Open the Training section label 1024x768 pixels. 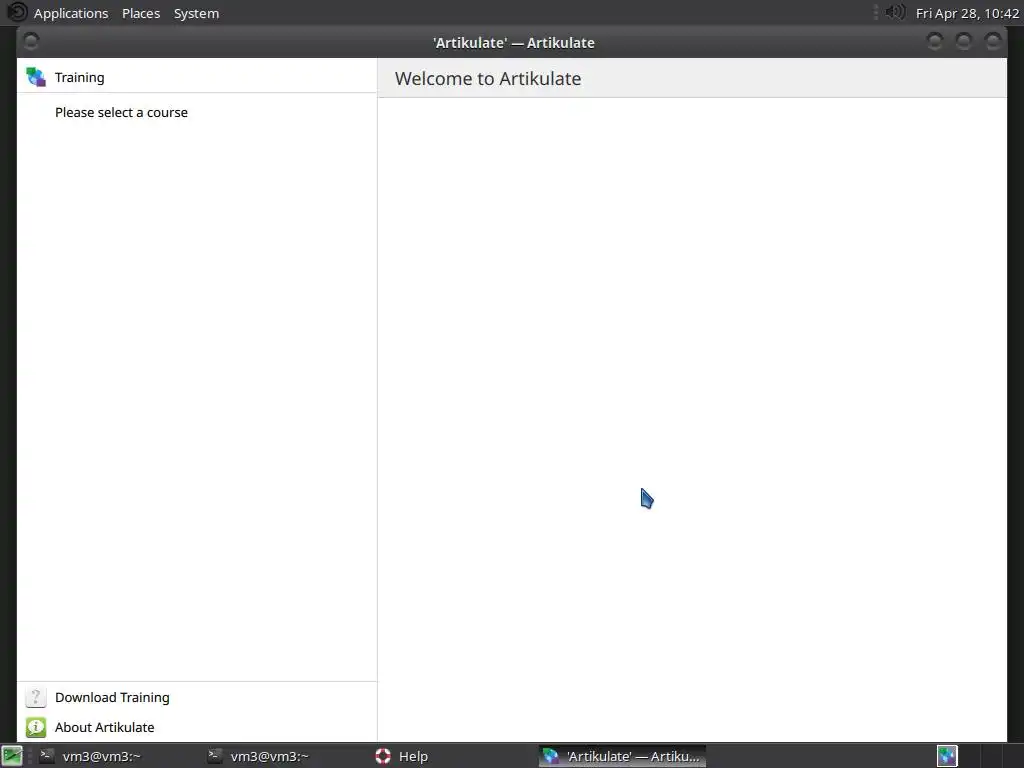[x=80, y=77]
